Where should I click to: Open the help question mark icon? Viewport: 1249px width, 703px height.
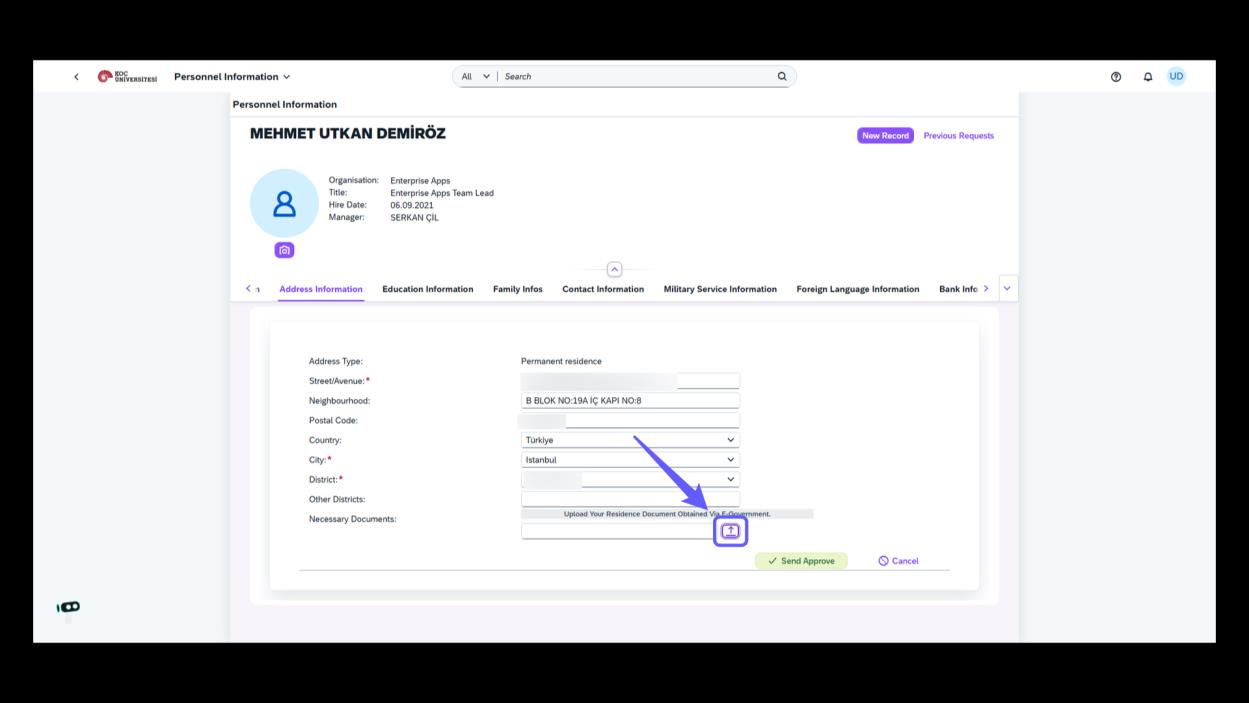1116,77
